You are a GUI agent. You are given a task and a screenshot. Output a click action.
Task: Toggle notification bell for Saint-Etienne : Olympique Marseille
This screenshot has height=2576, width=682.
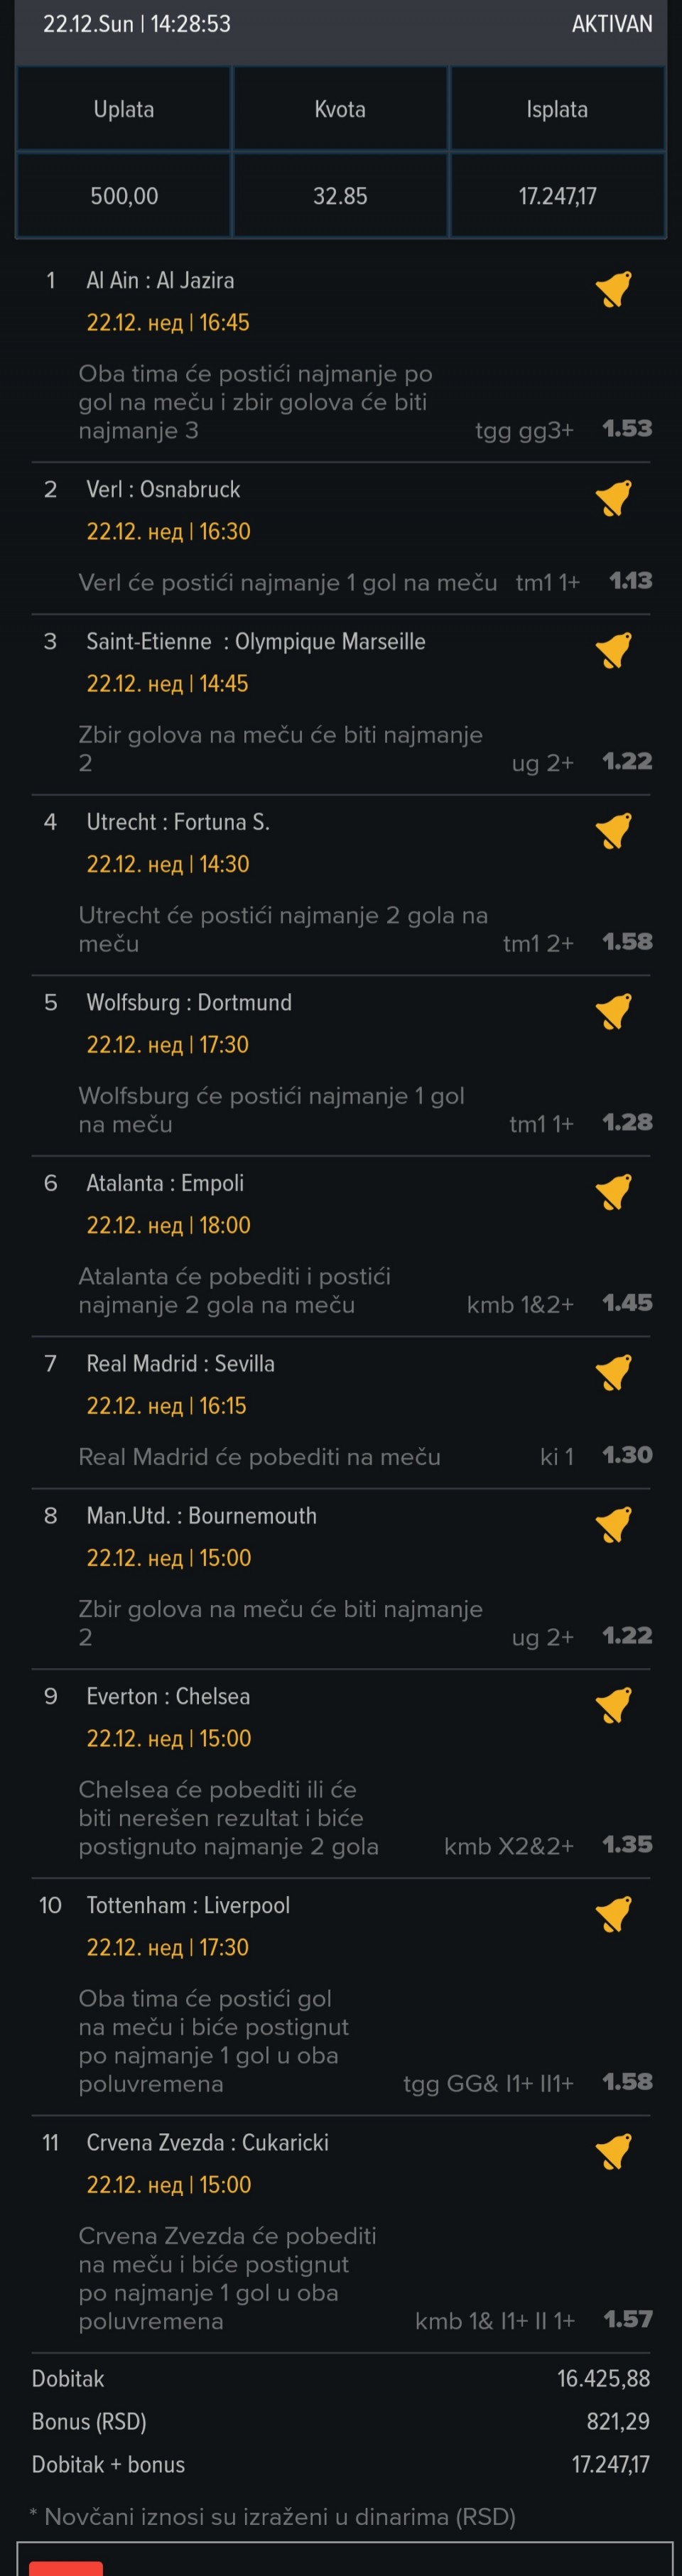tap(614, 650)
